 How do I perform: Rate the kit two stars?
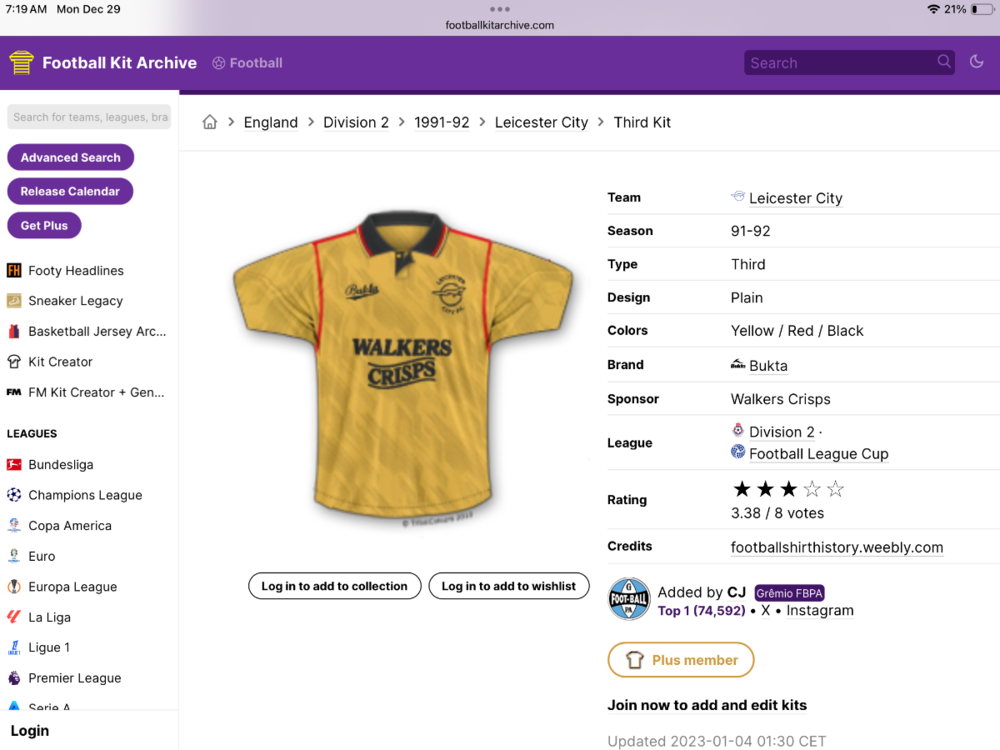point(765,489)
